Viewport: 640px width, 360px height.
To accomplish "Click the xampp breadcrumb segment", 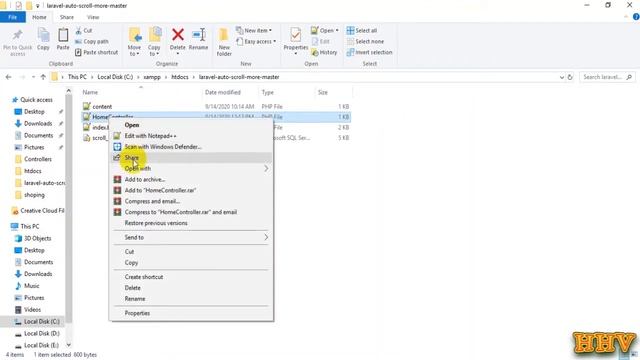I will 152,77.
